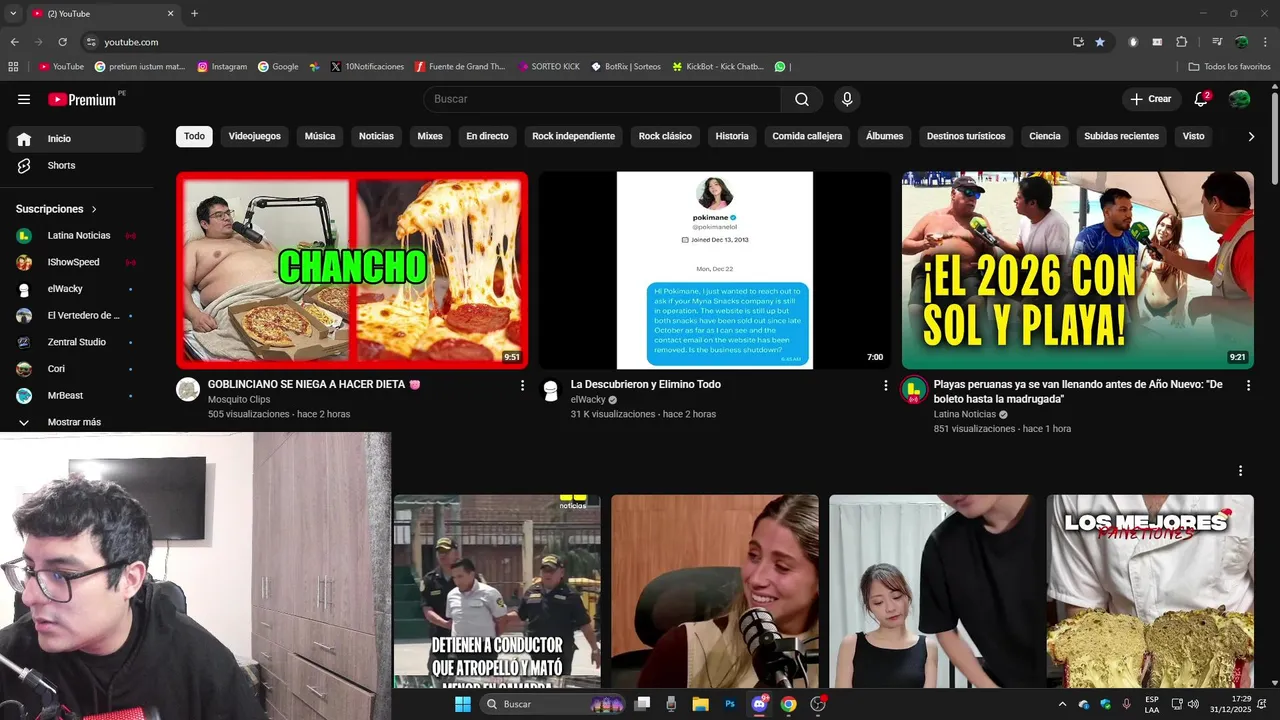
Task: Play the pokimane message thumbnail video
Action: point(715,270)
